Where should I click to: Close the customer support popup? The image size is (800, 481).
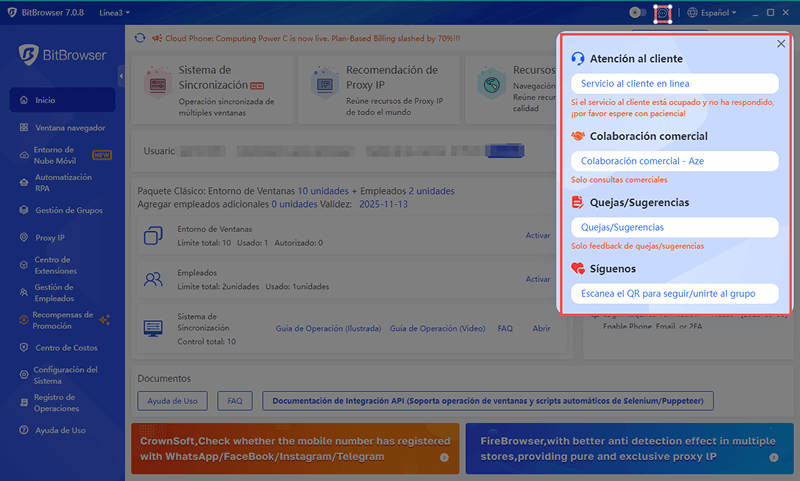pyautogui.click(x=780, y=44)
